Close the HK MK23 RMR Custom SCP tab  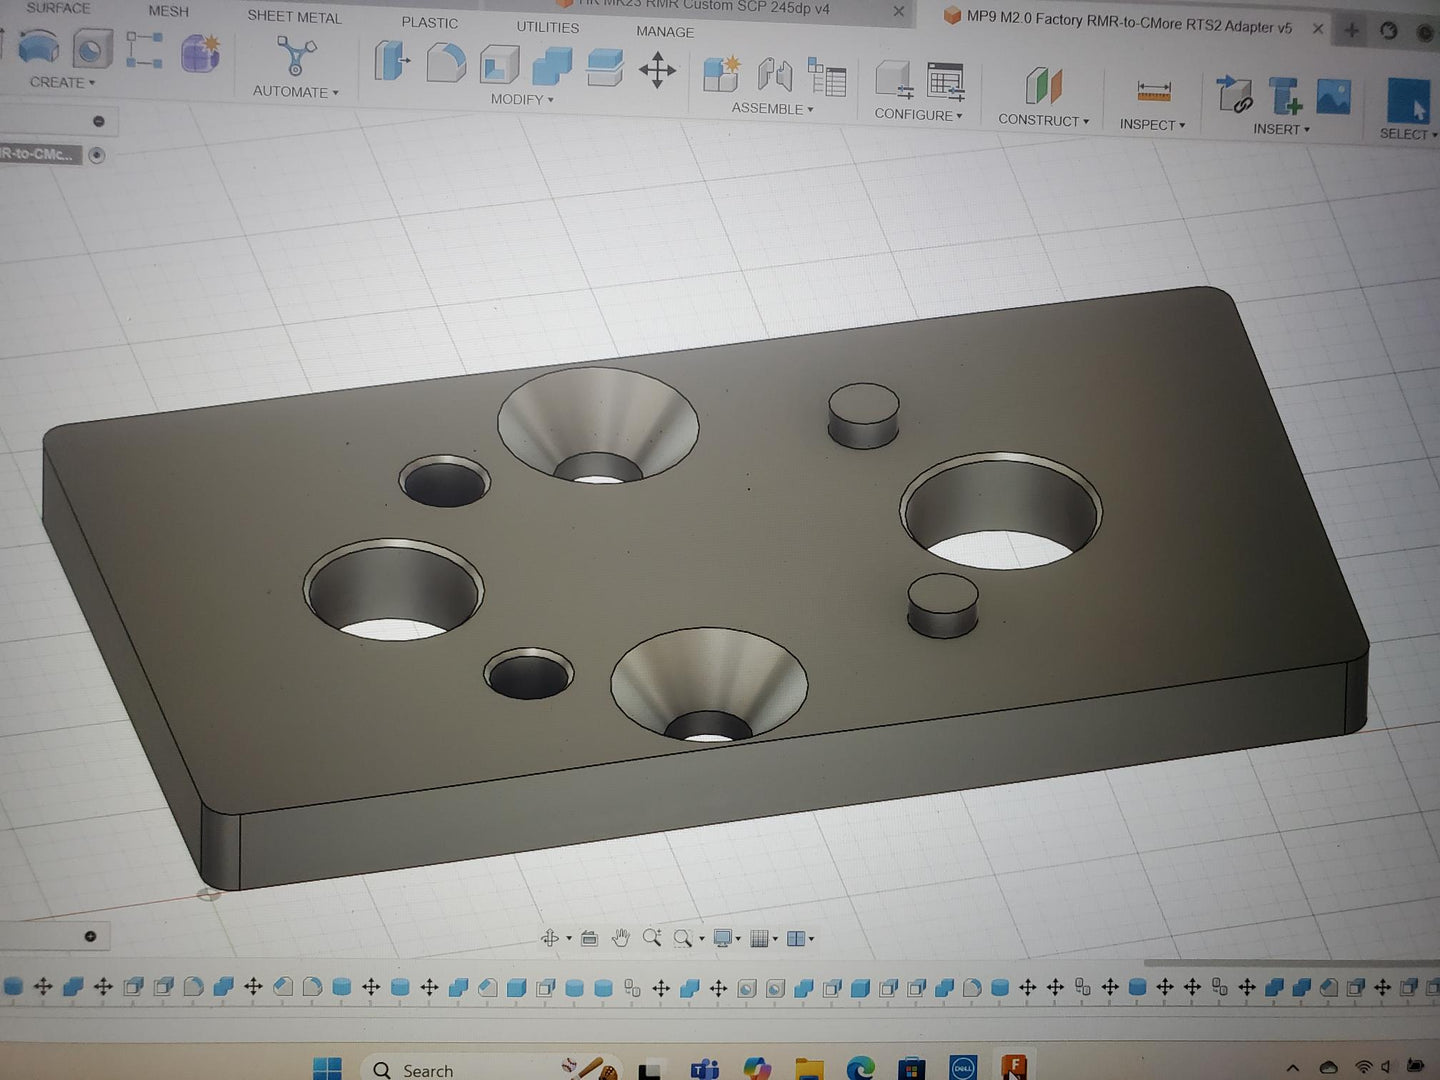898,11
